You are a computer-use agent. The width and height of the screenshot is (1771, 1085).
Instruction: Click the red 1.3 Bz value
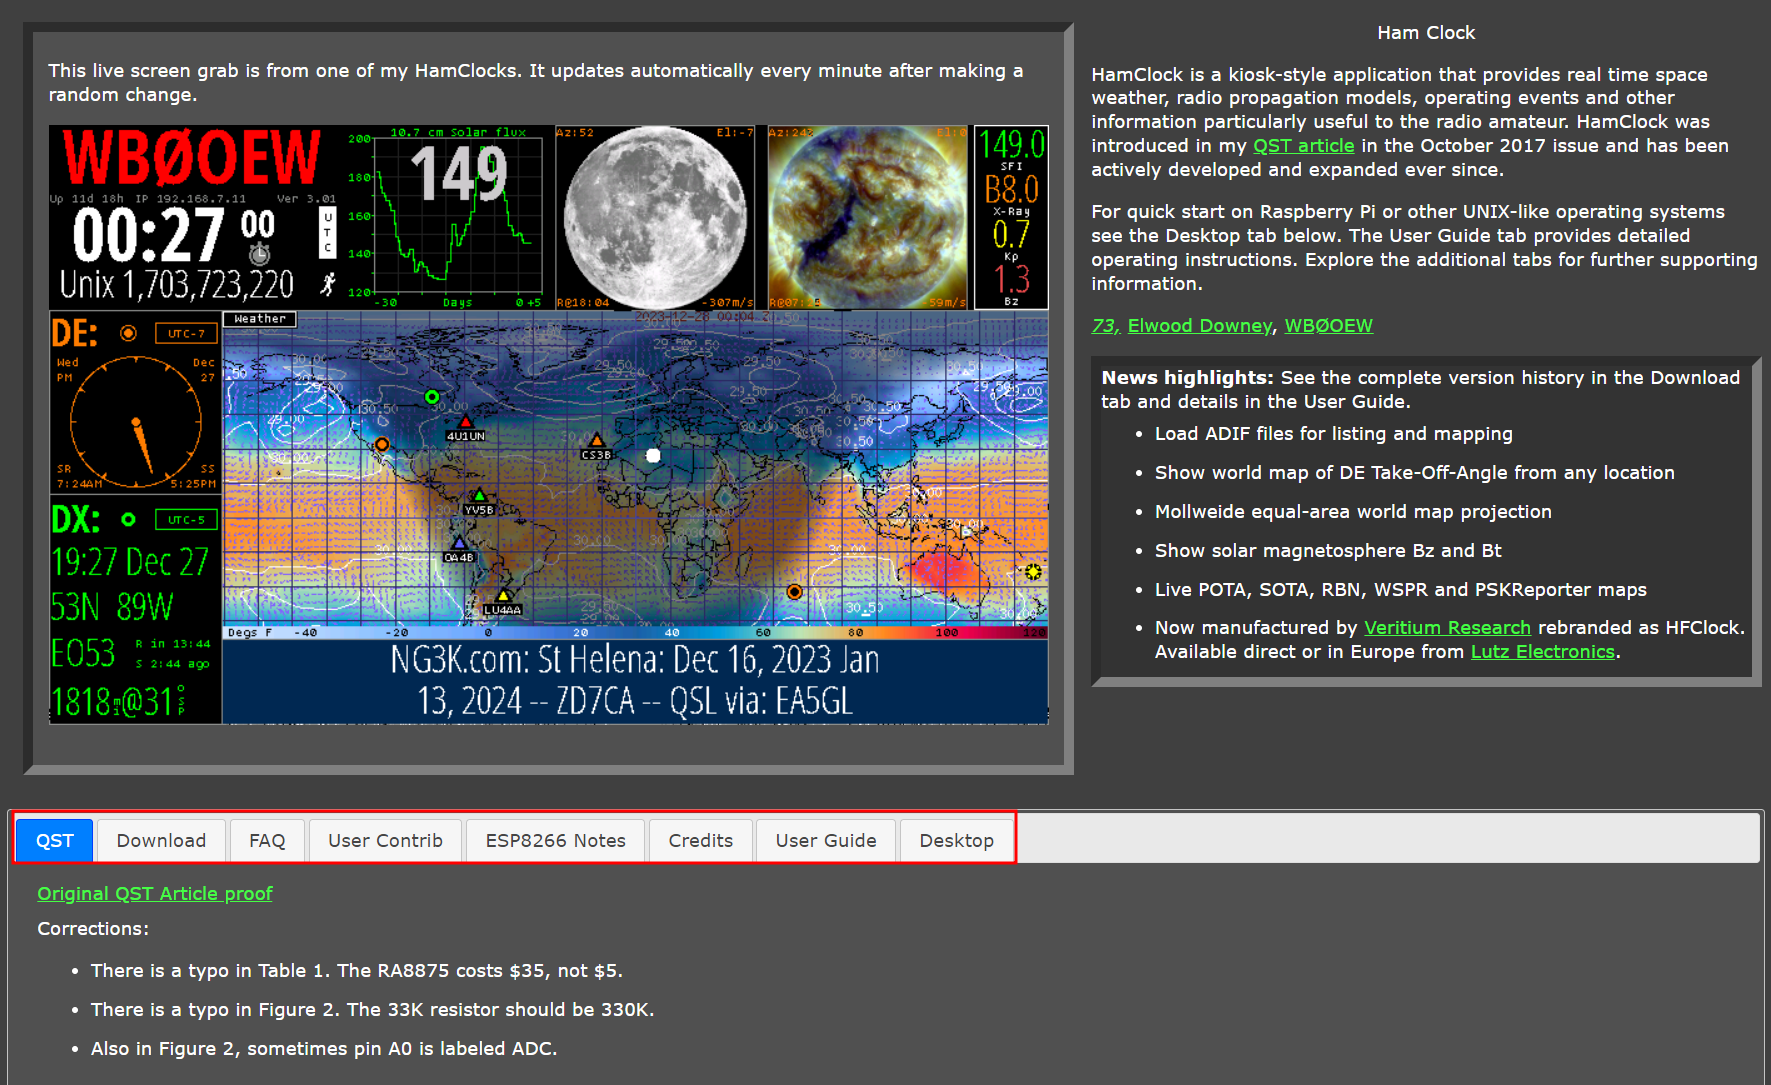[x=1011, y=278]
